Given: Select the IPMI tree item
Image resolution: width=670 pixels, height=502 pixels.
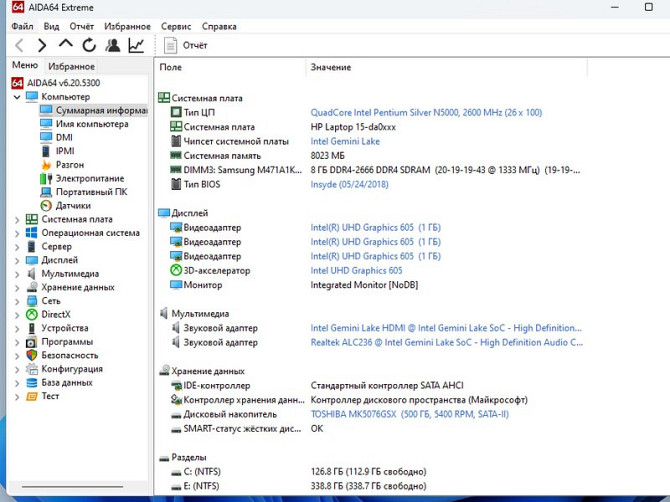Looking at the screenshot, I should (x=57, y=151).
